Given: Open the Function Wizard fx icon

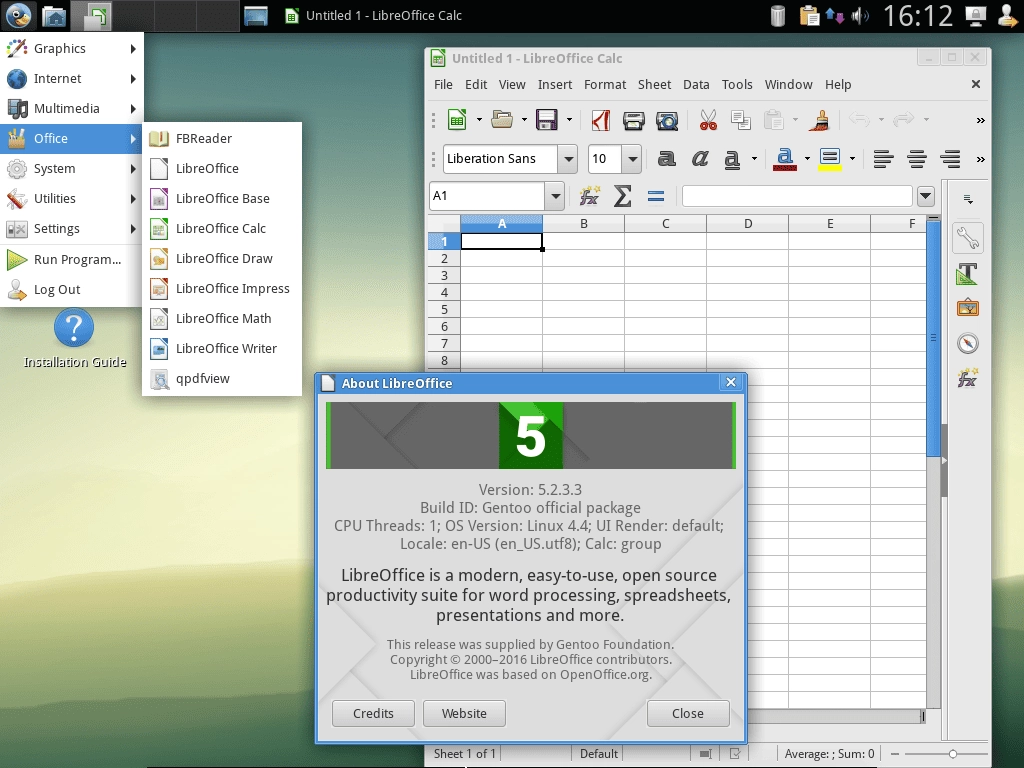Looking at the screenshot, I should 590,196.
